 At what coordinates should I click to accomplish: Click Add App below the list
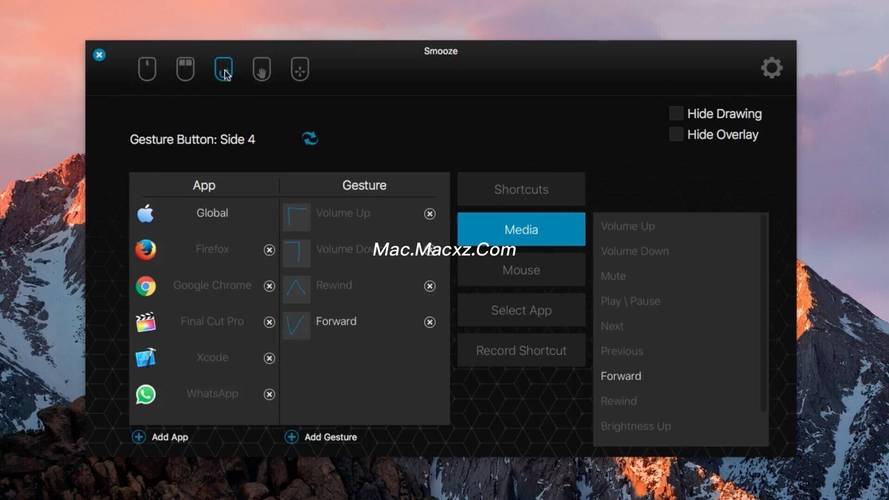click(160, 437)
